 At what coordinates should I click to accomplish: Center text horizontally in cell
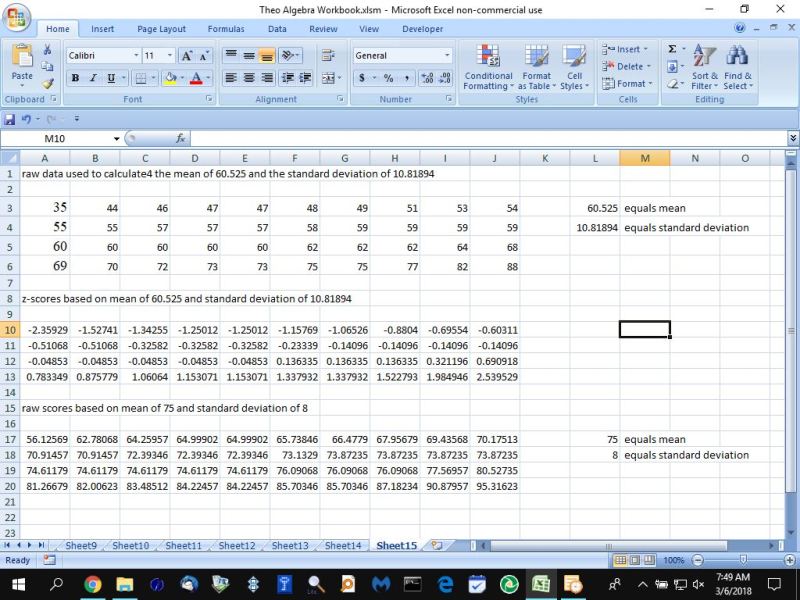(x=249, y=78)
